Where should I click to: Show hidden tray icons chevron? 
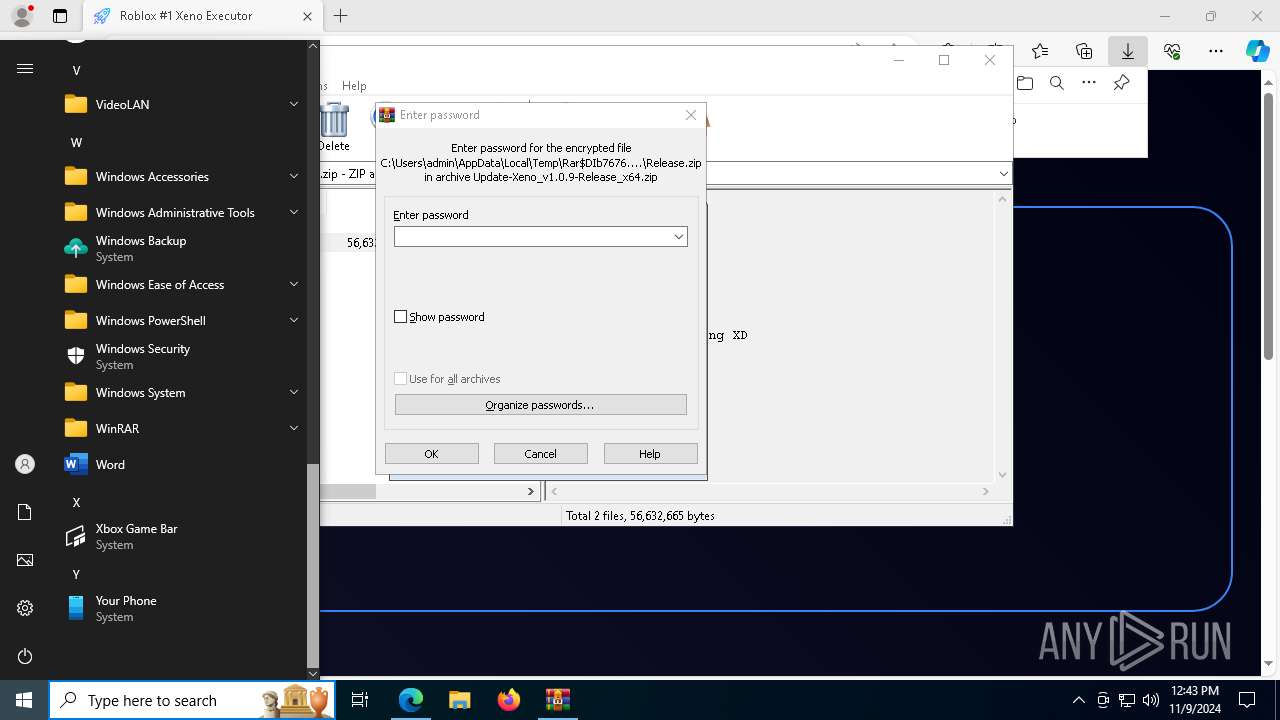pos(1079,700)
